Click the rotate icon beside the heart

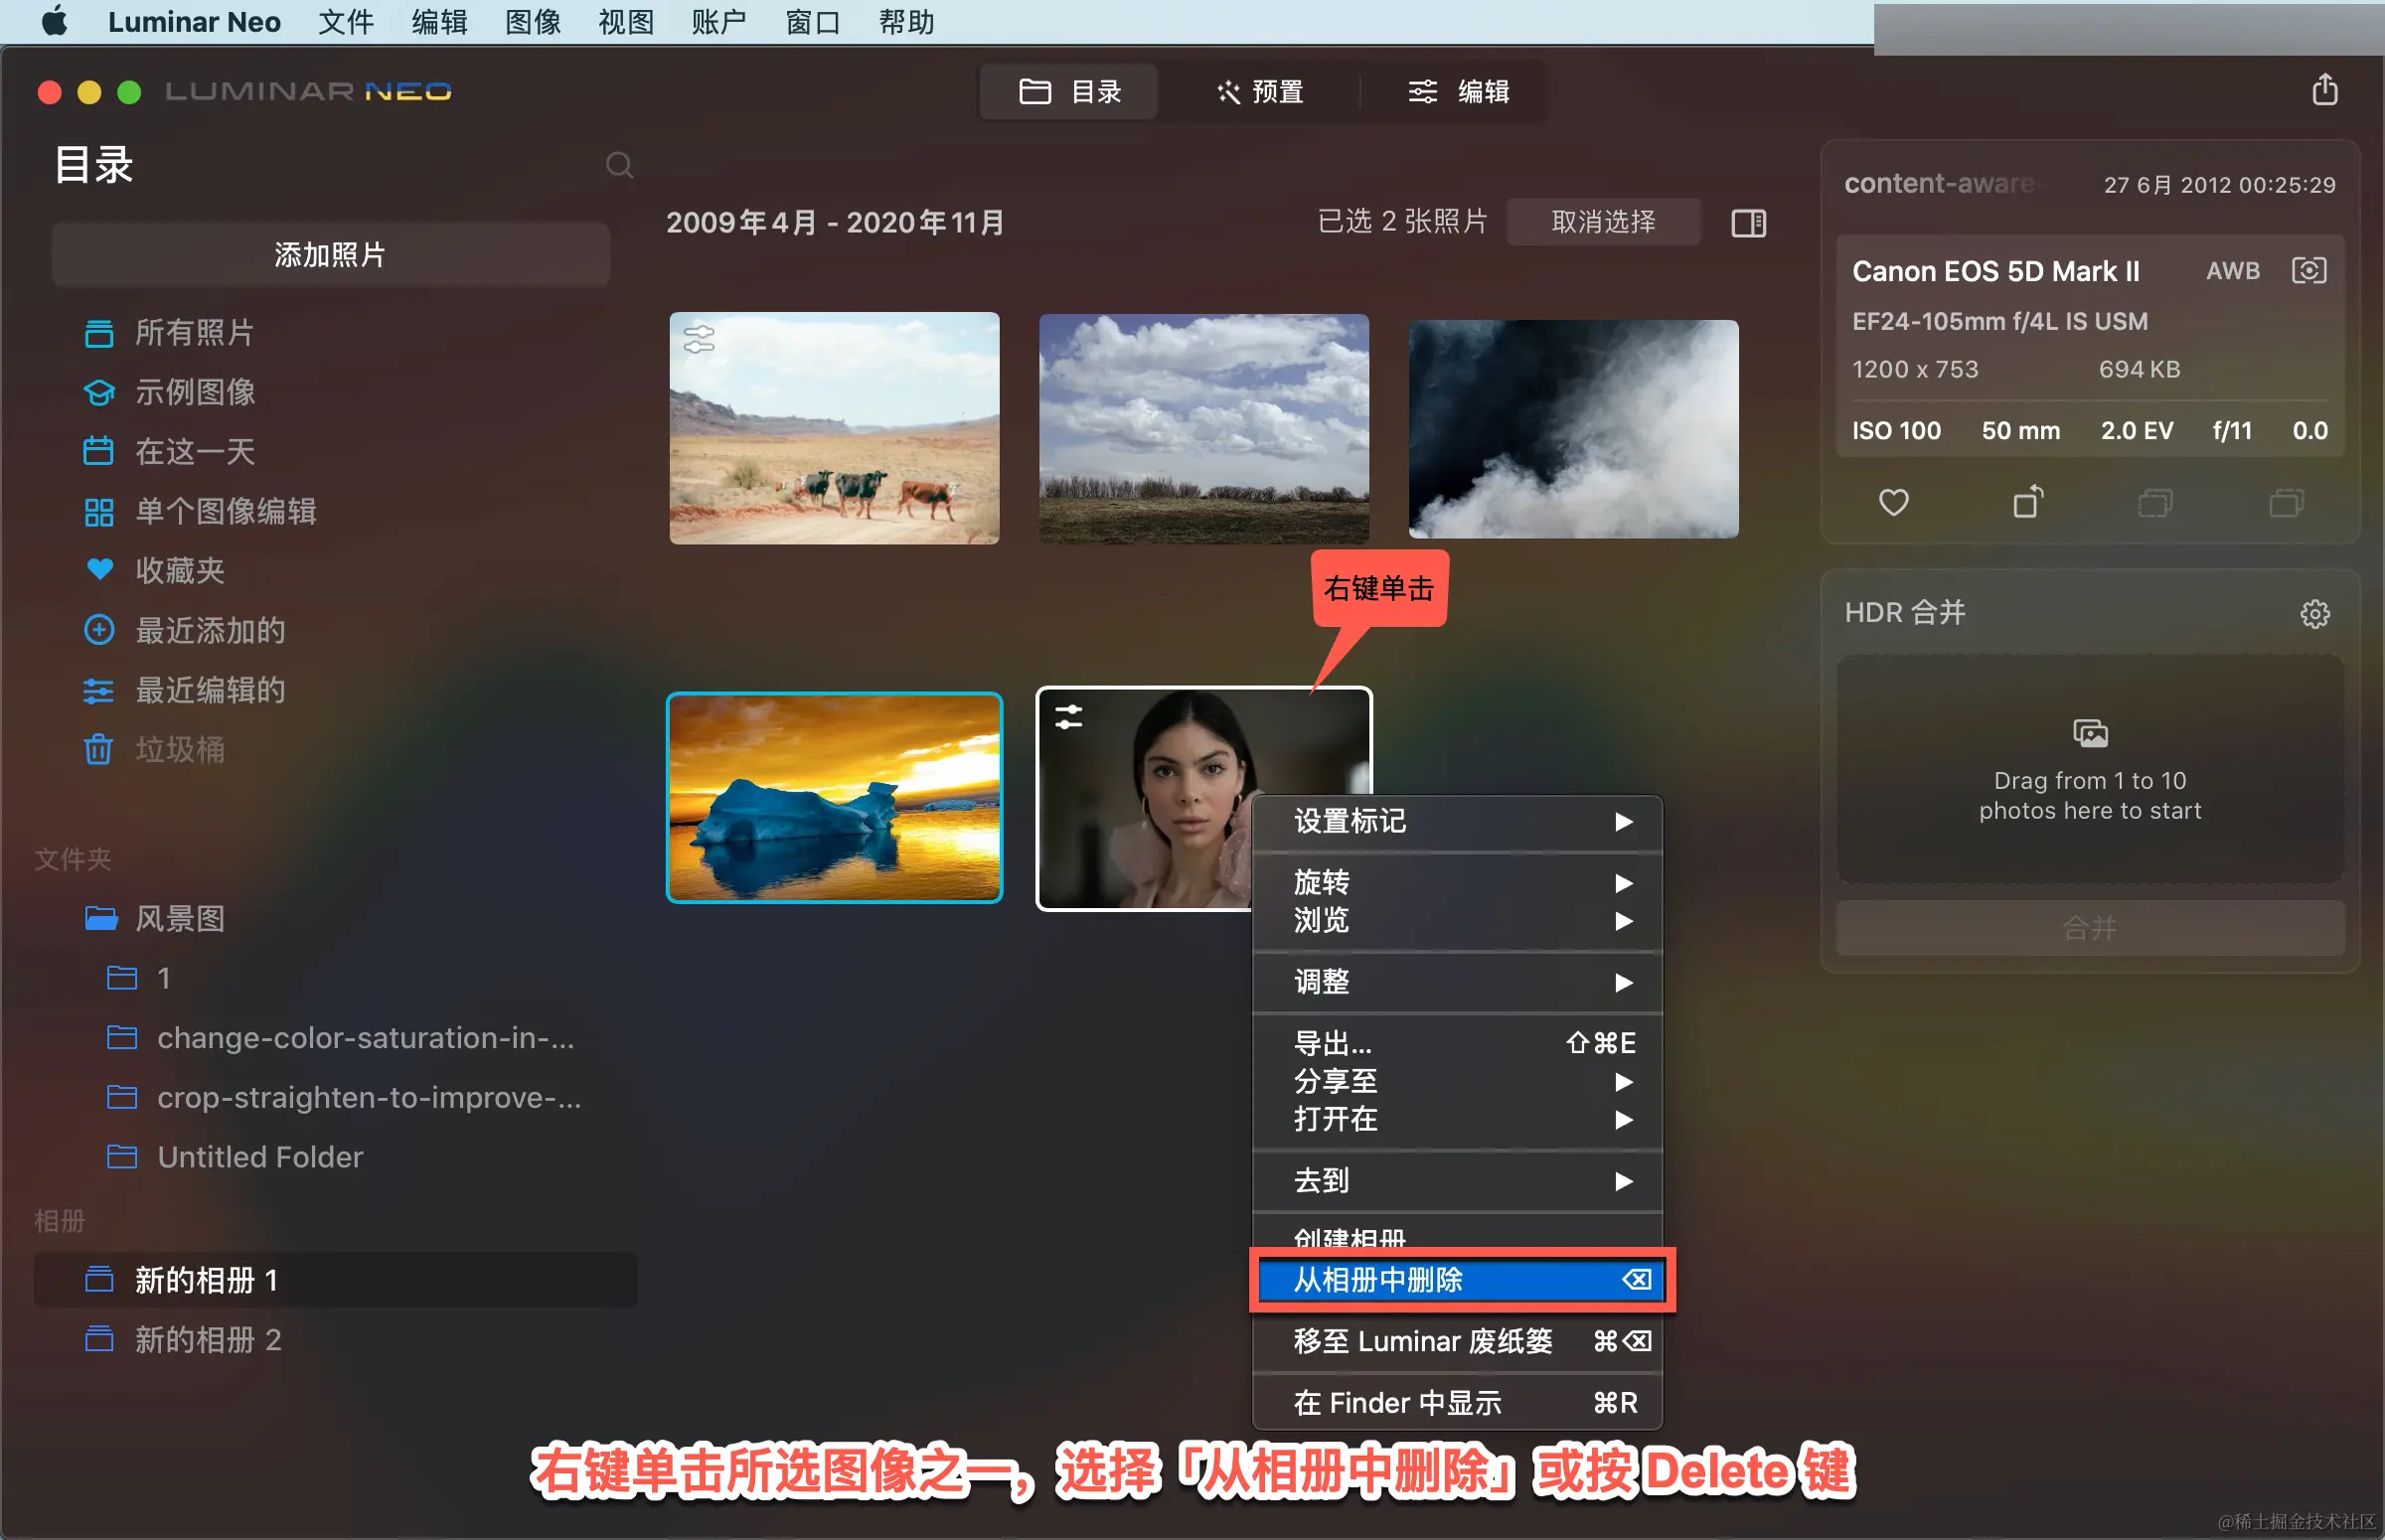(x=2027, y=502)
